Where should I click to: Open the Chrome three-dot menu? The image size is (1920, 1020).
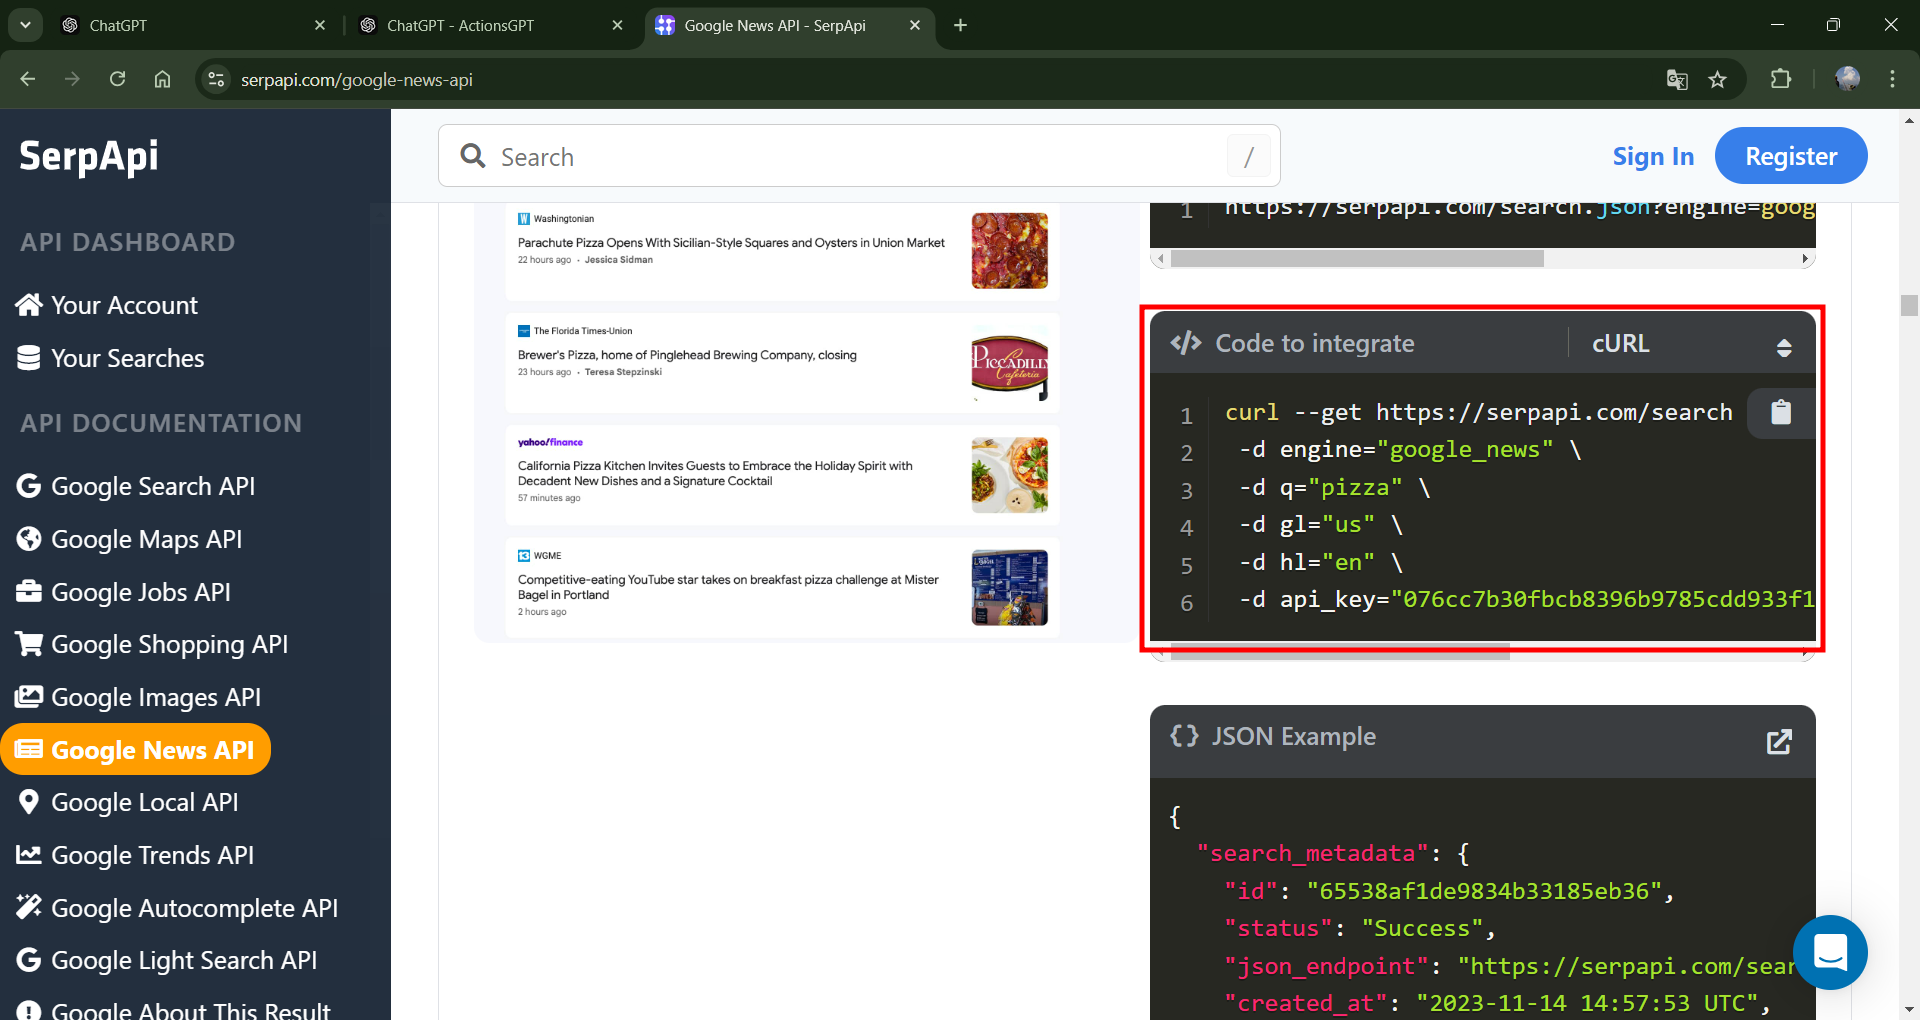click(1892, 79)
